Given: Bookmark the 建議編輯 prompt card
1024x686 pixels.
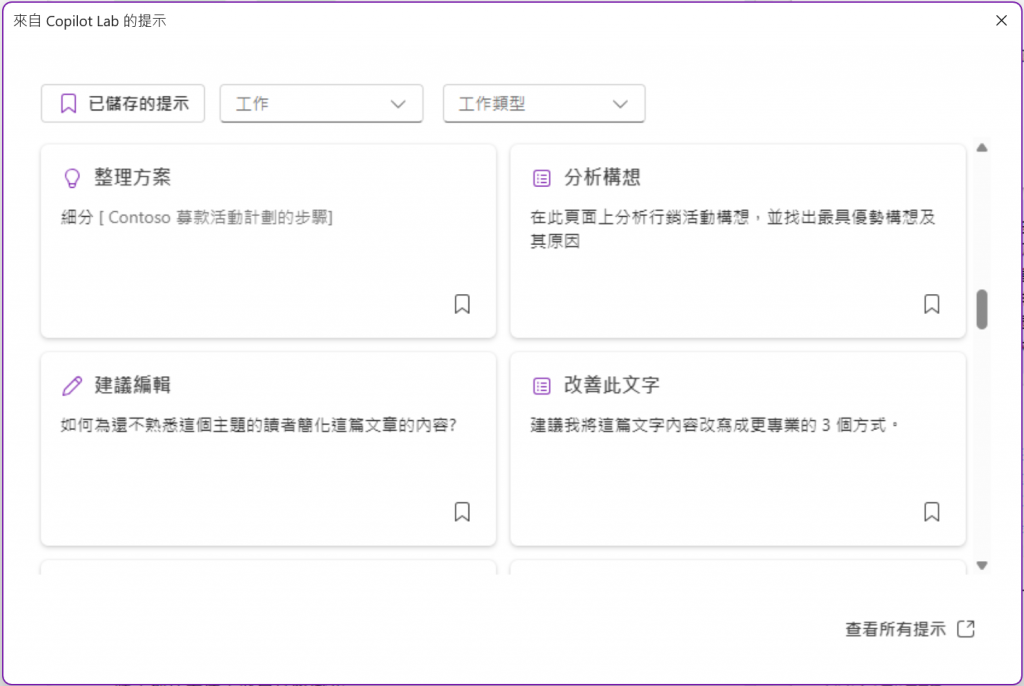Looking at the screenshot, I should (462, 512).
